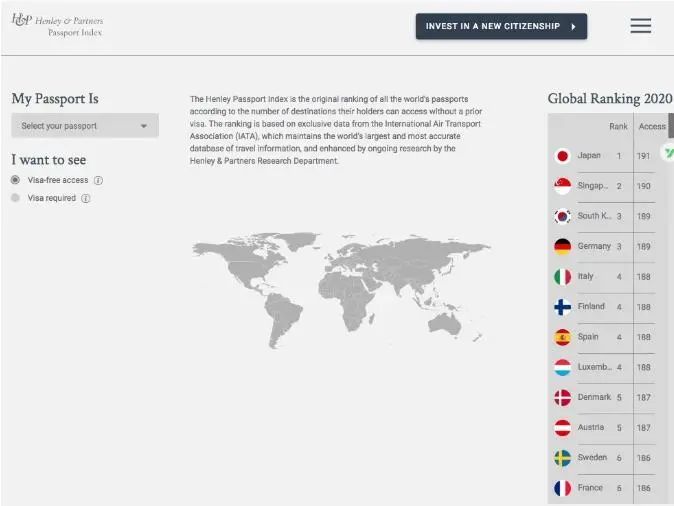
Task: Select Denmark in the ranking list
Action: (x=594, y=397)
